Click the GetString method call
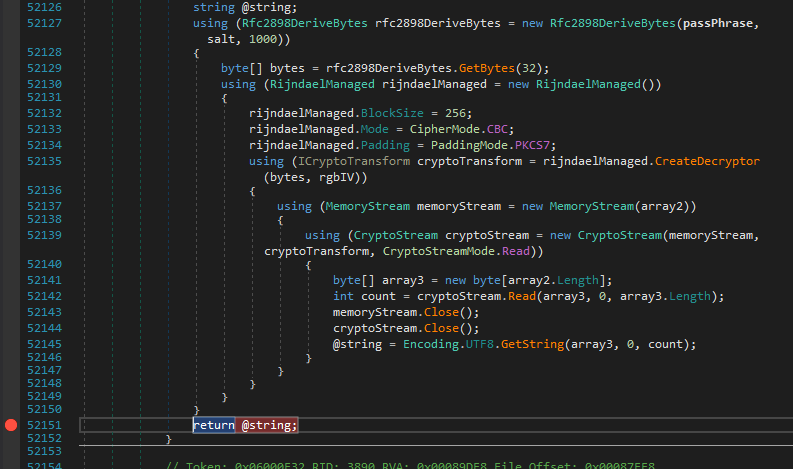Image resolution: width=793 pixels, height=469 pixels. pos(533,345)
